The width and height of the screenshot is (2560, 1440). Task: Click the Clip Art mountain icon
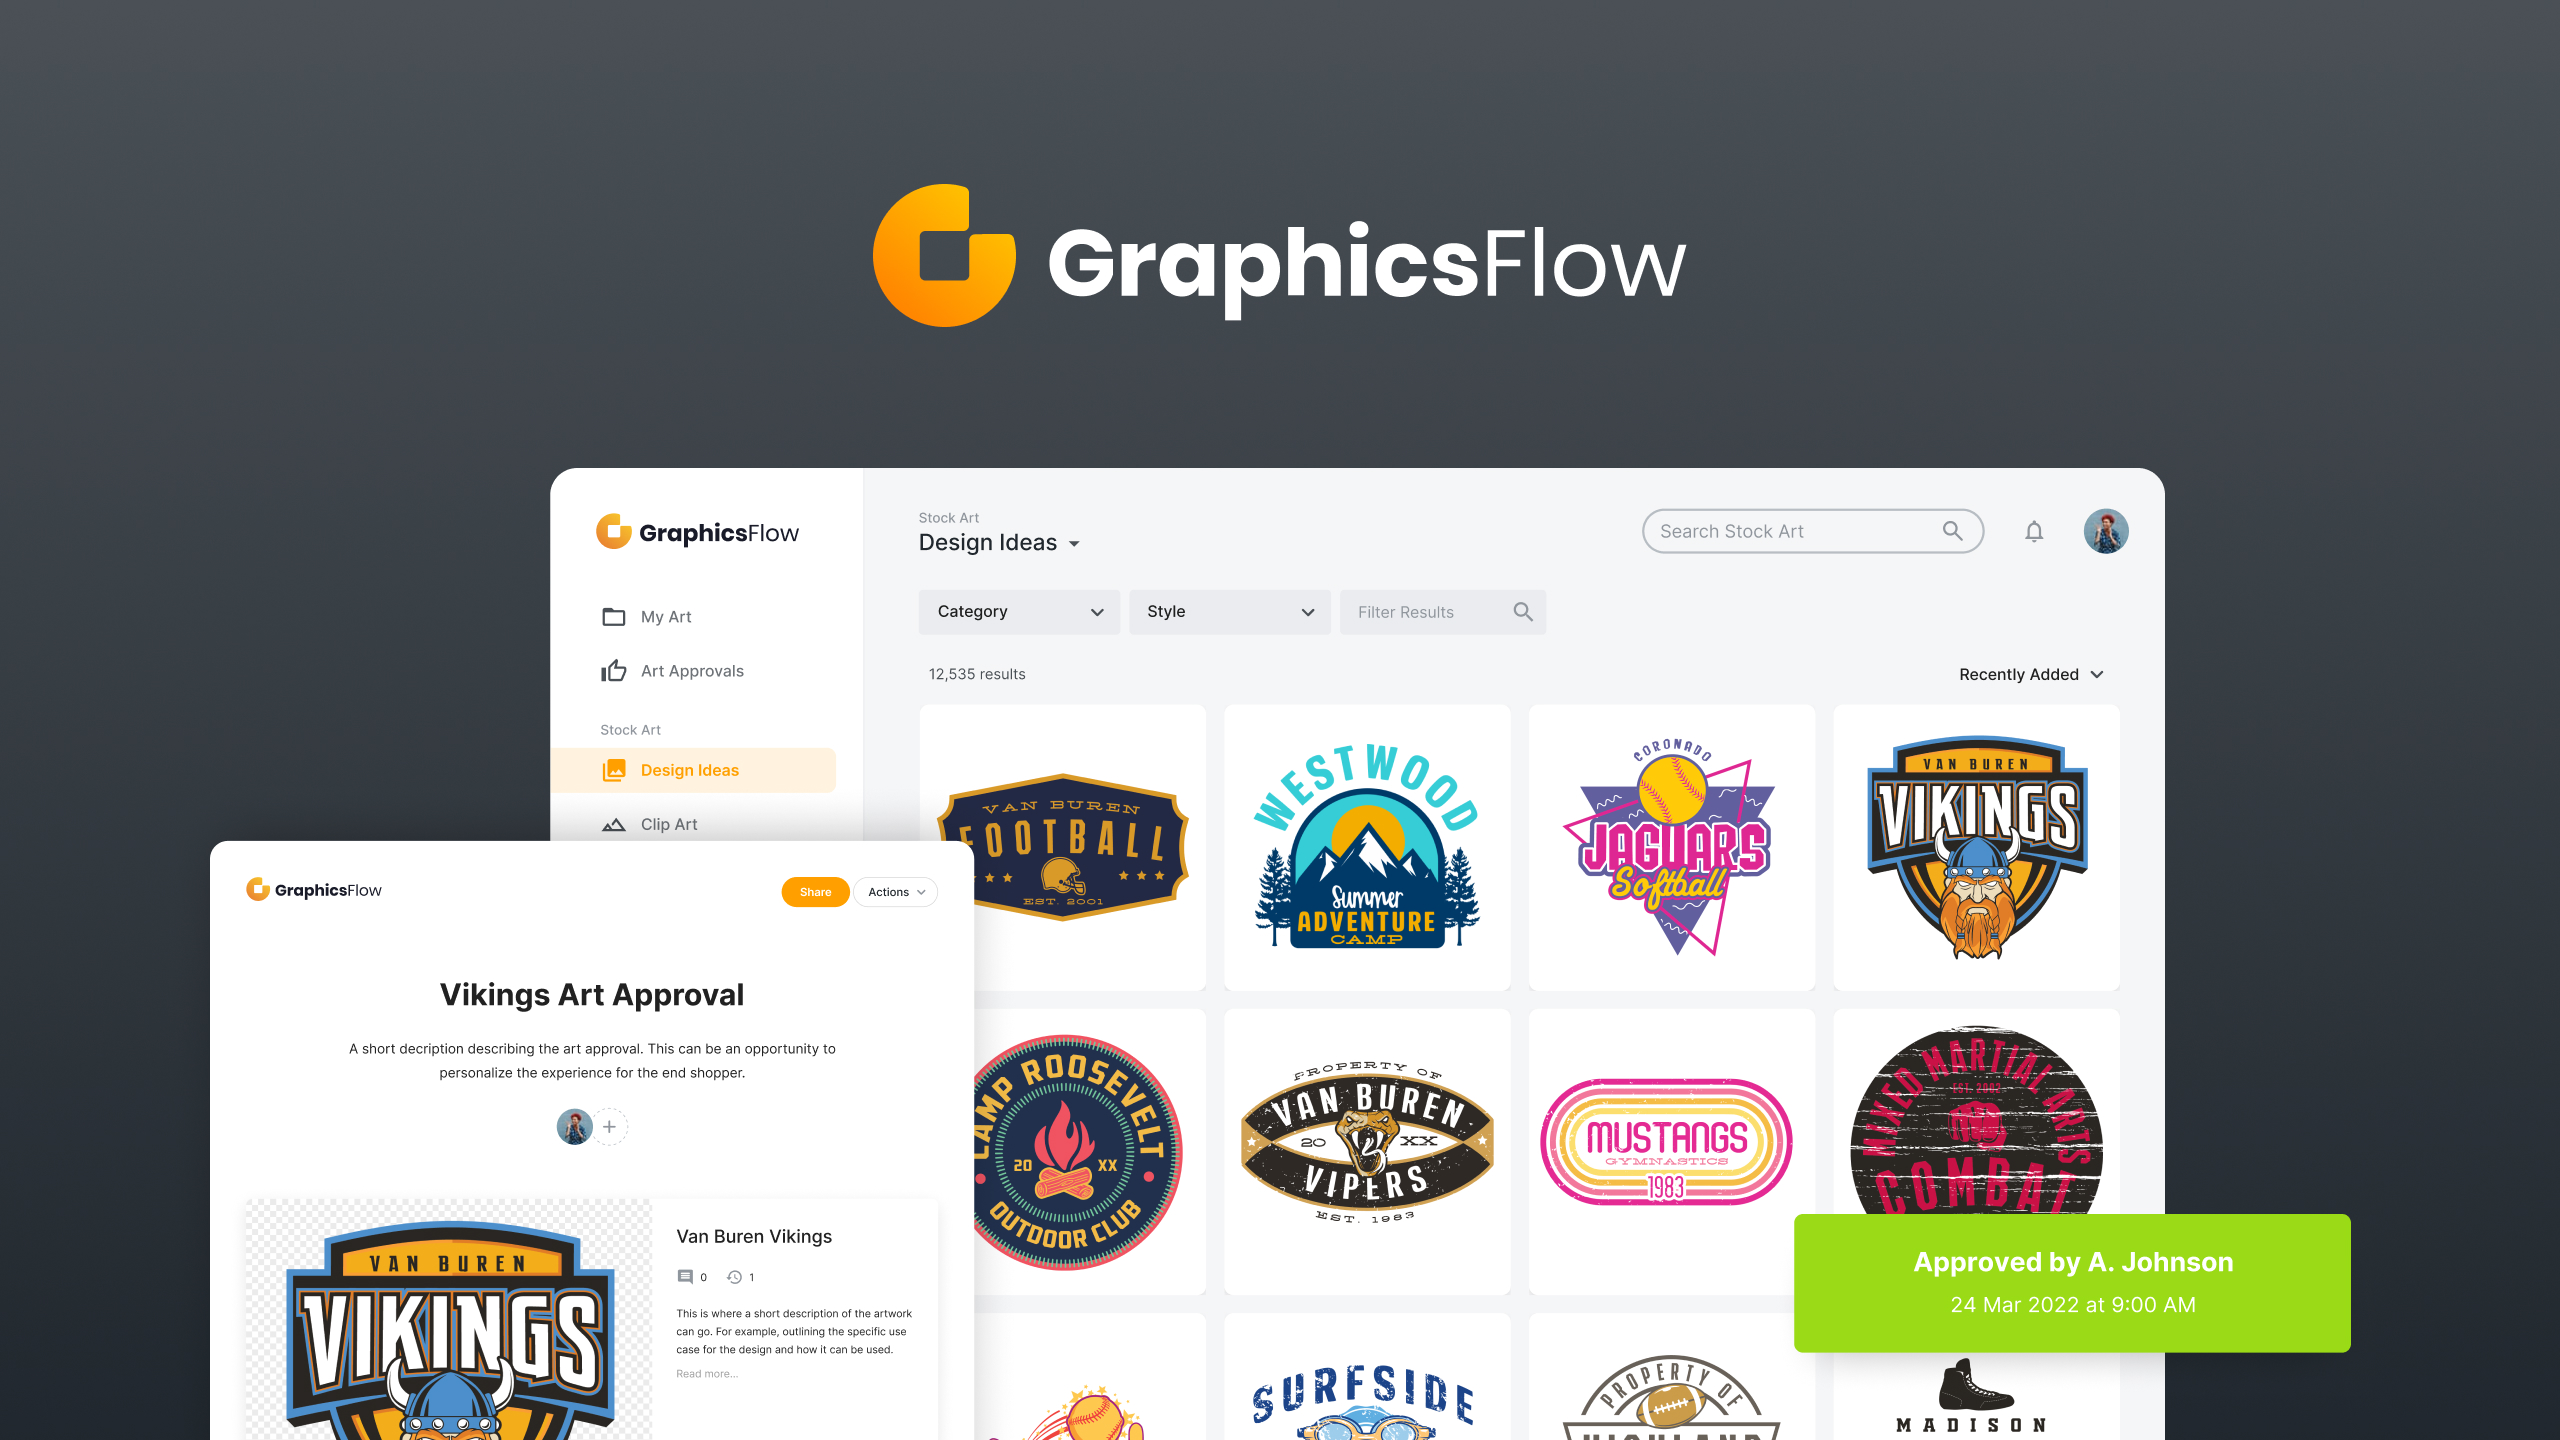pos(614,823)
